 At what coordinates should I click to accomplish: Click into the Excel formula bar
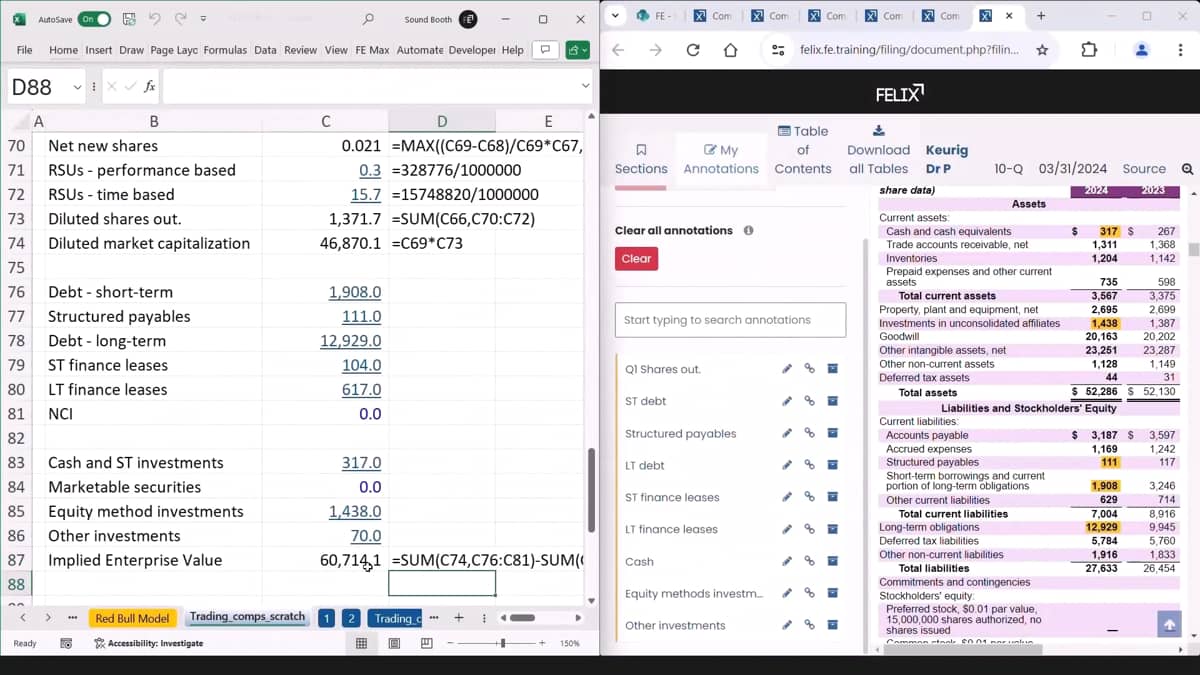pos(370,87)
